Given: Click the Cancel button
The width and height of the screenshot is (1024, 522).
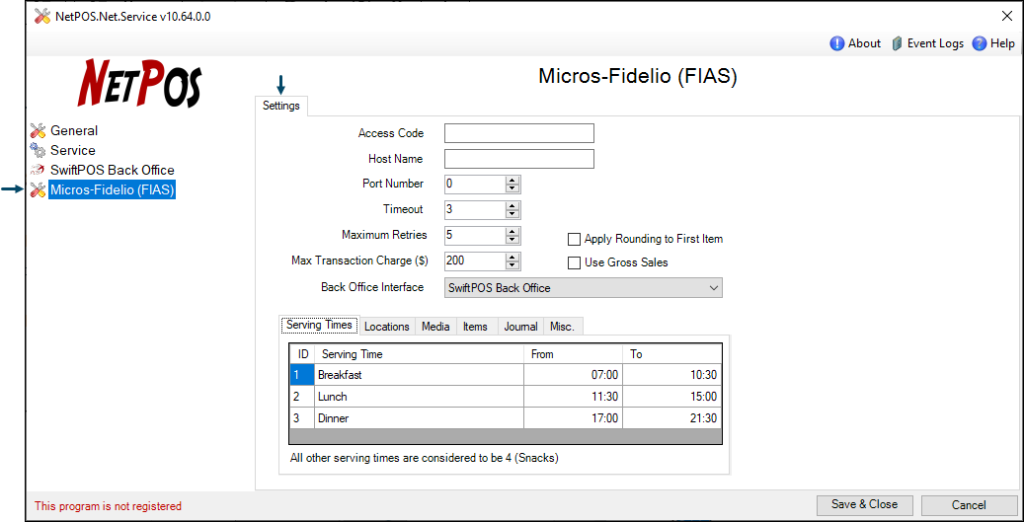Looking at the screenshot, I should tap(968, 505).
